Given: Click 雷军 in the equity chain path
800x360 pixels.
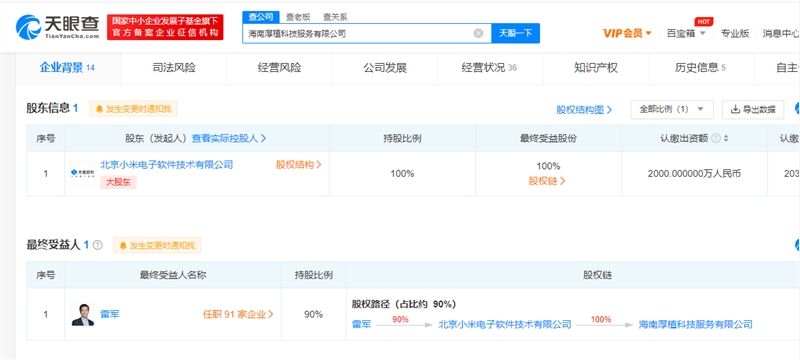Looking at the screenshot, I should [361, 324].
